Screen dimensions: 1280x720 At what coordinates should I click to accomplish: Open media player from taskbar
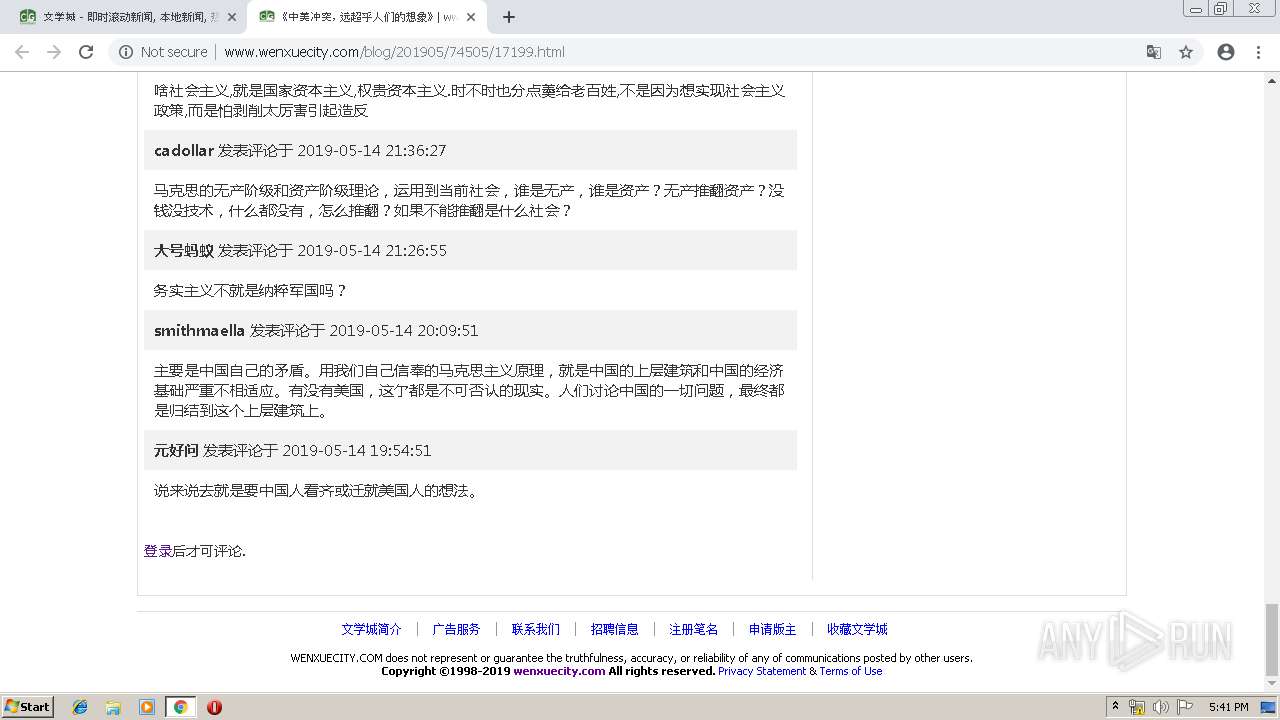click(x=147, y=707)
